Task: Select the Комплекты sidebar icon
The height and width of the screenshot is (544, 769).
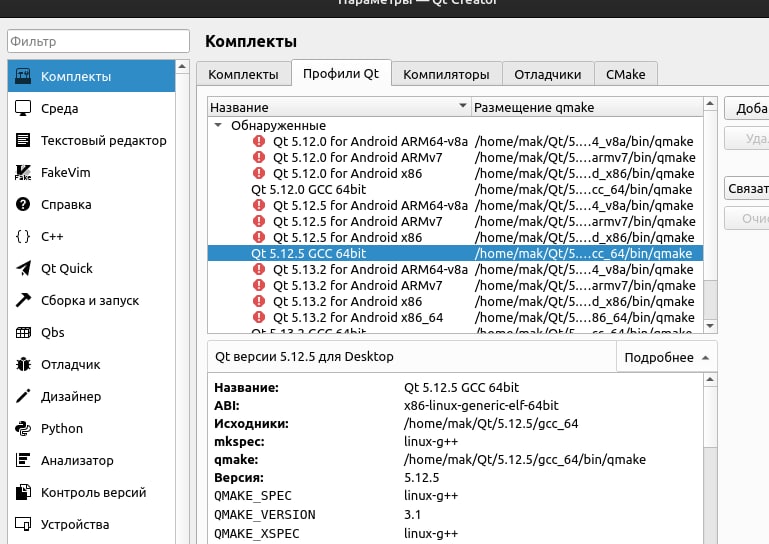Action: (x=23, y=76)
